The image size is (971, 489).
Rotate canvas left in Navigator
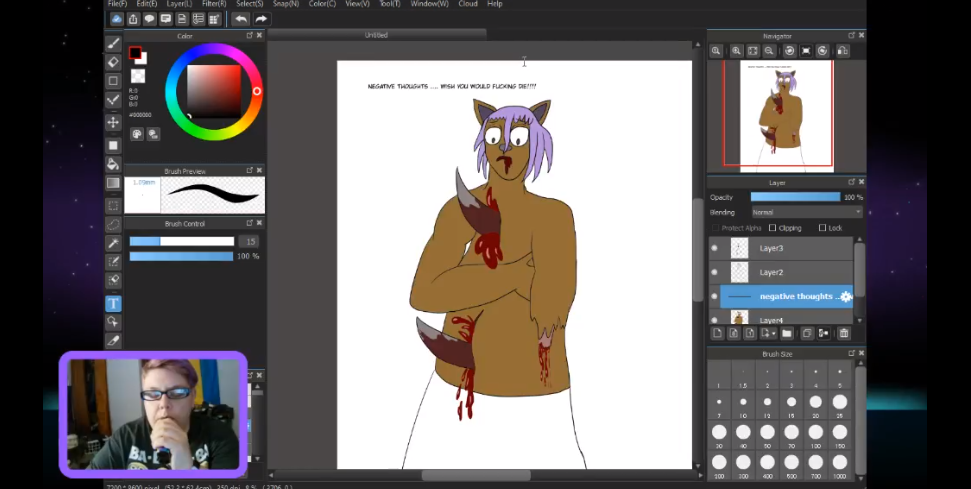790,51
